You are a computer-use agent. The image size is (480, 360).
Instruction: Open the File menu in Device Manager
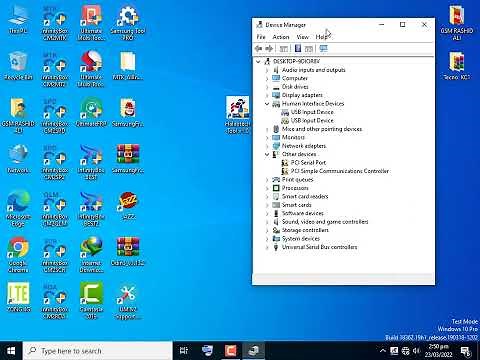coord(261,37)
